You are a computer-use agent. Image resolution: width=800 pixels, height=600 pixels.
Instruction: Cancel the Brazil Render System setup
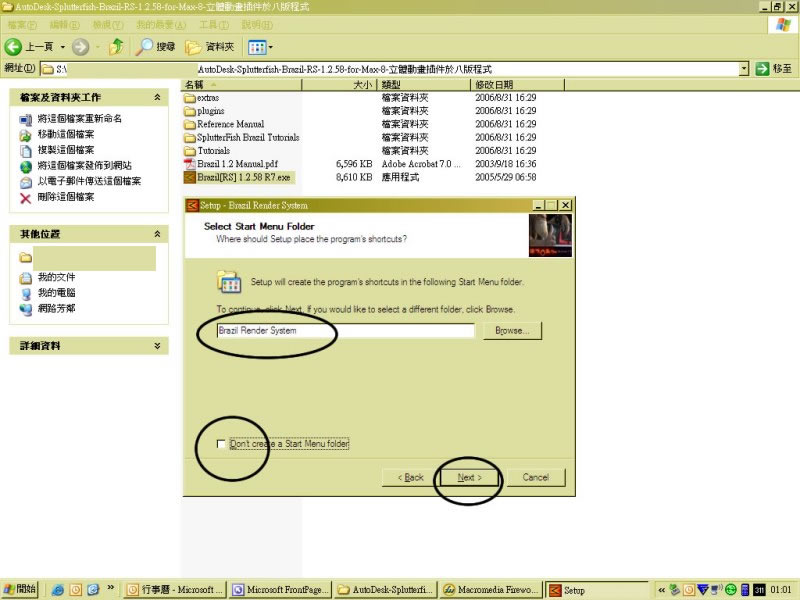[x=536, y=478]
